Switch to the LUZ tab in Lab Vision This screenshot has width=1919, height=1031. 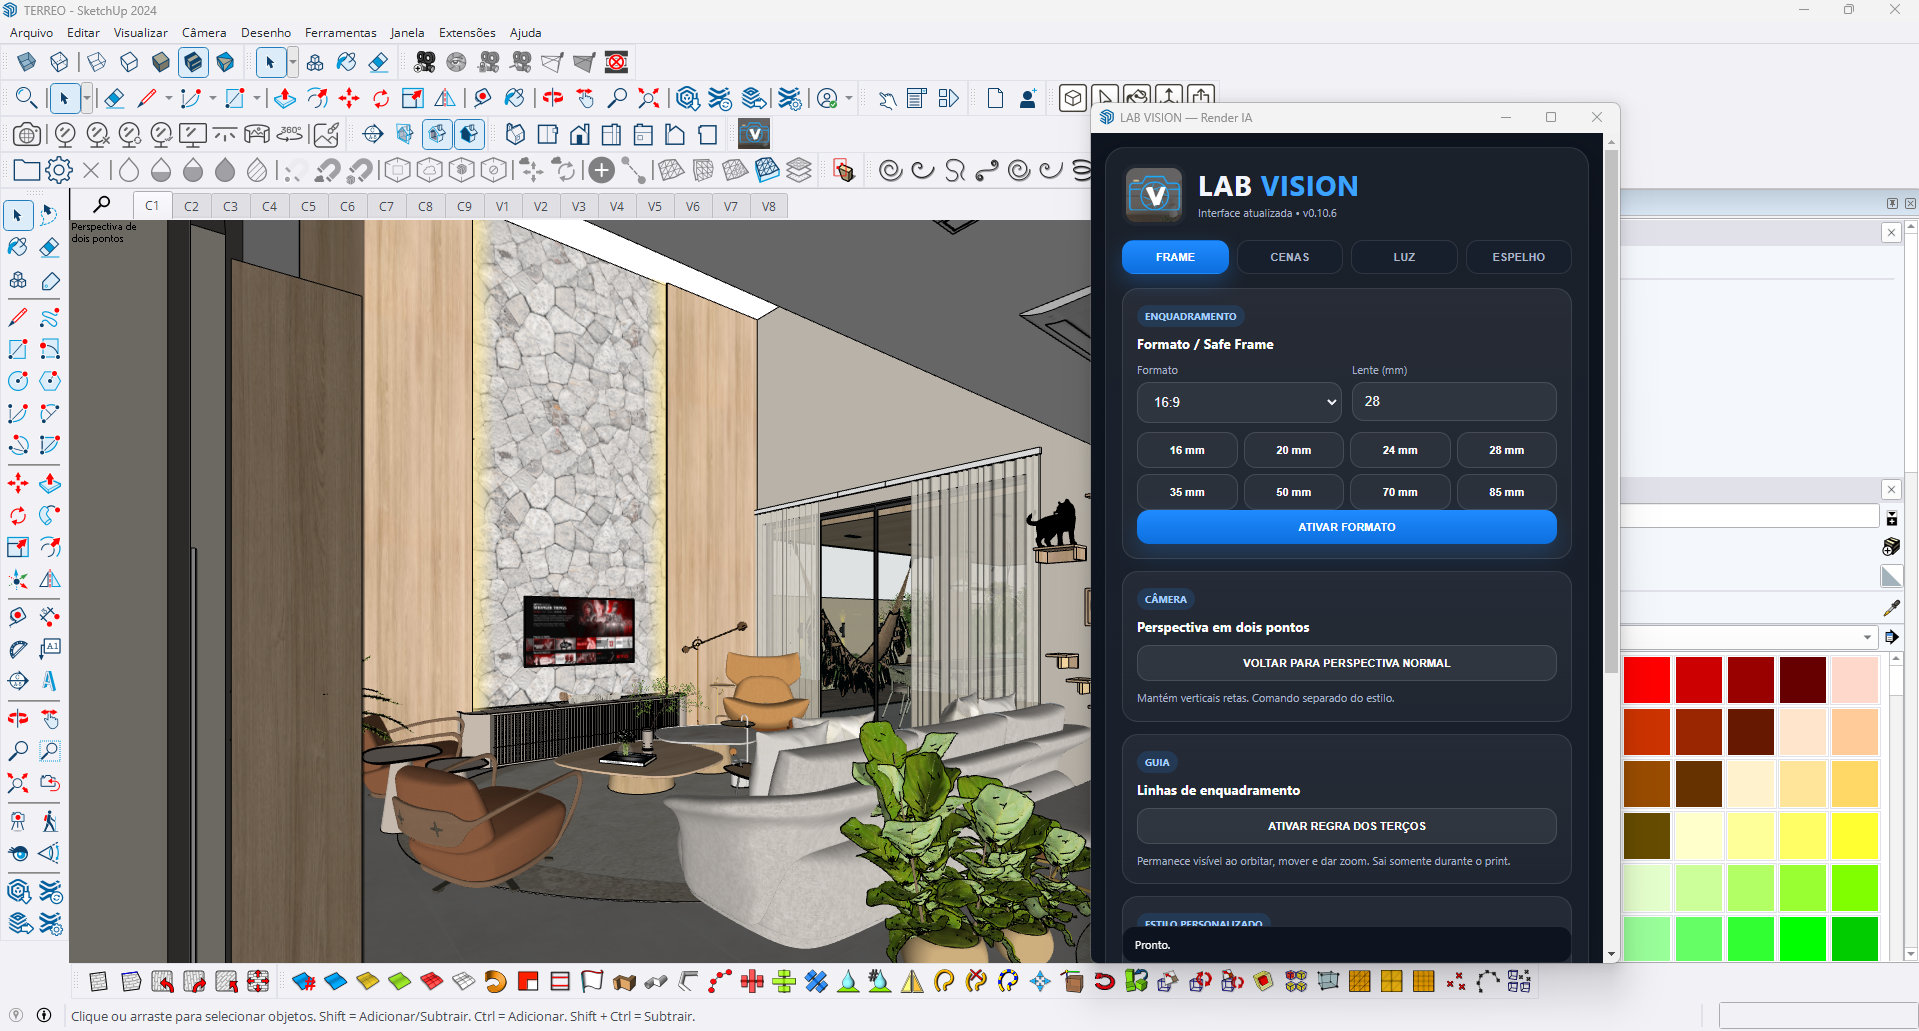pyautogui.click(x=1404, y=257)
